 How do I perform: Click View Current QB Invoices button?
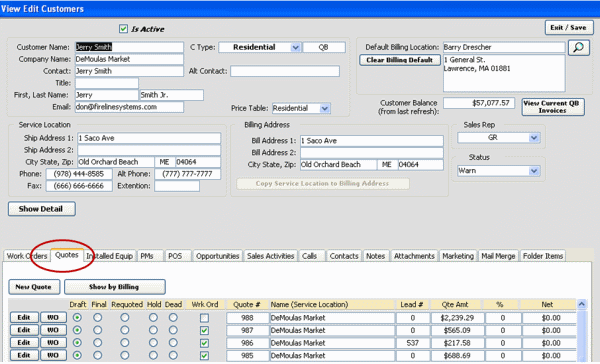pos(553,107)
